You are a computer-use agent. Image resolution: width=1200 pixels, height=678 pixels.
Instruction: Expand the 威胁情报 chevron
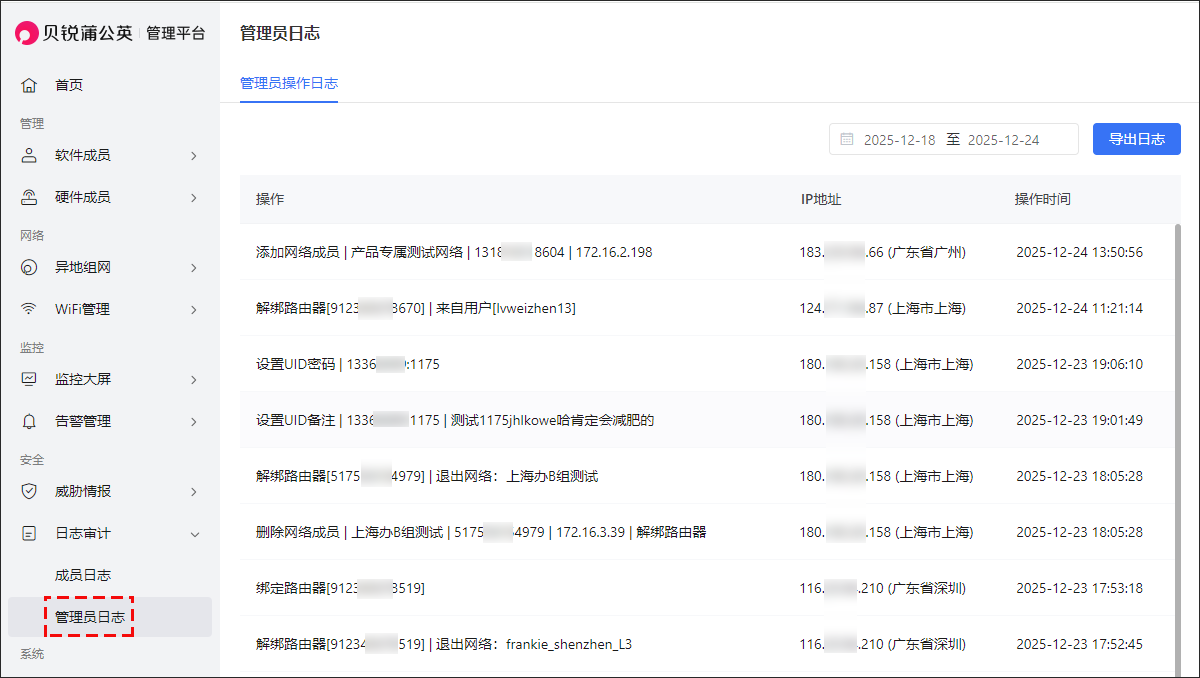coord(193,492)
